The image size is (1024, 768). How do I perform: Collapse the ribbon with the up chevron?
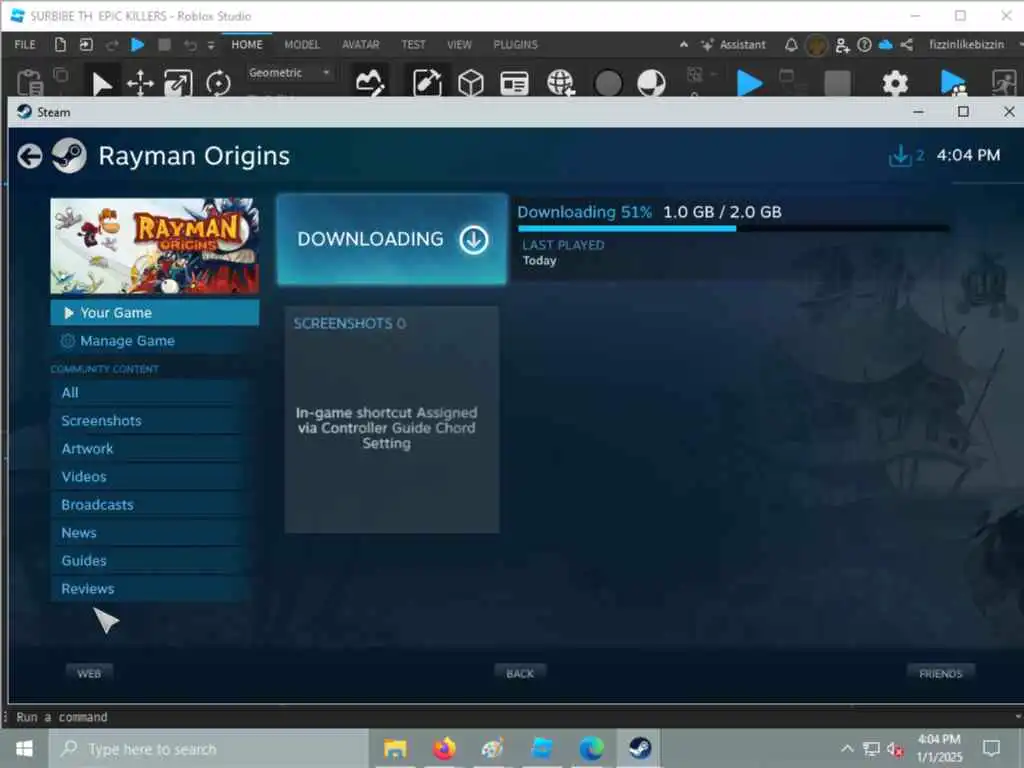(684, 44)
